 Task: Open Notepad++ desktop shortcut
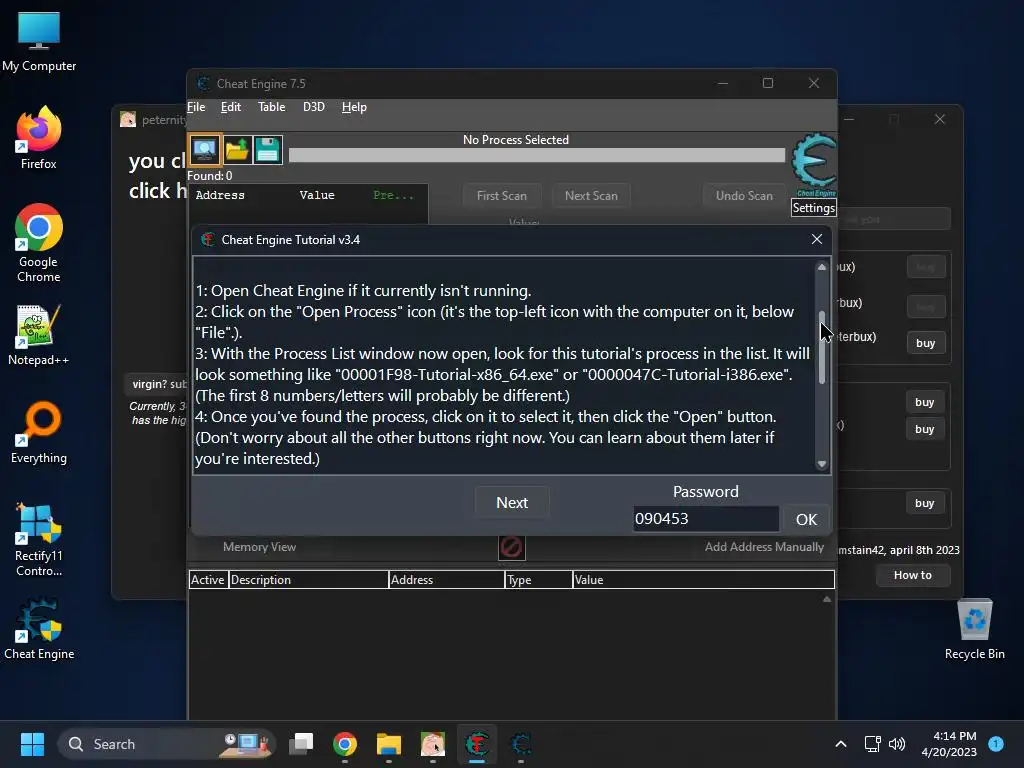(39, 335)
